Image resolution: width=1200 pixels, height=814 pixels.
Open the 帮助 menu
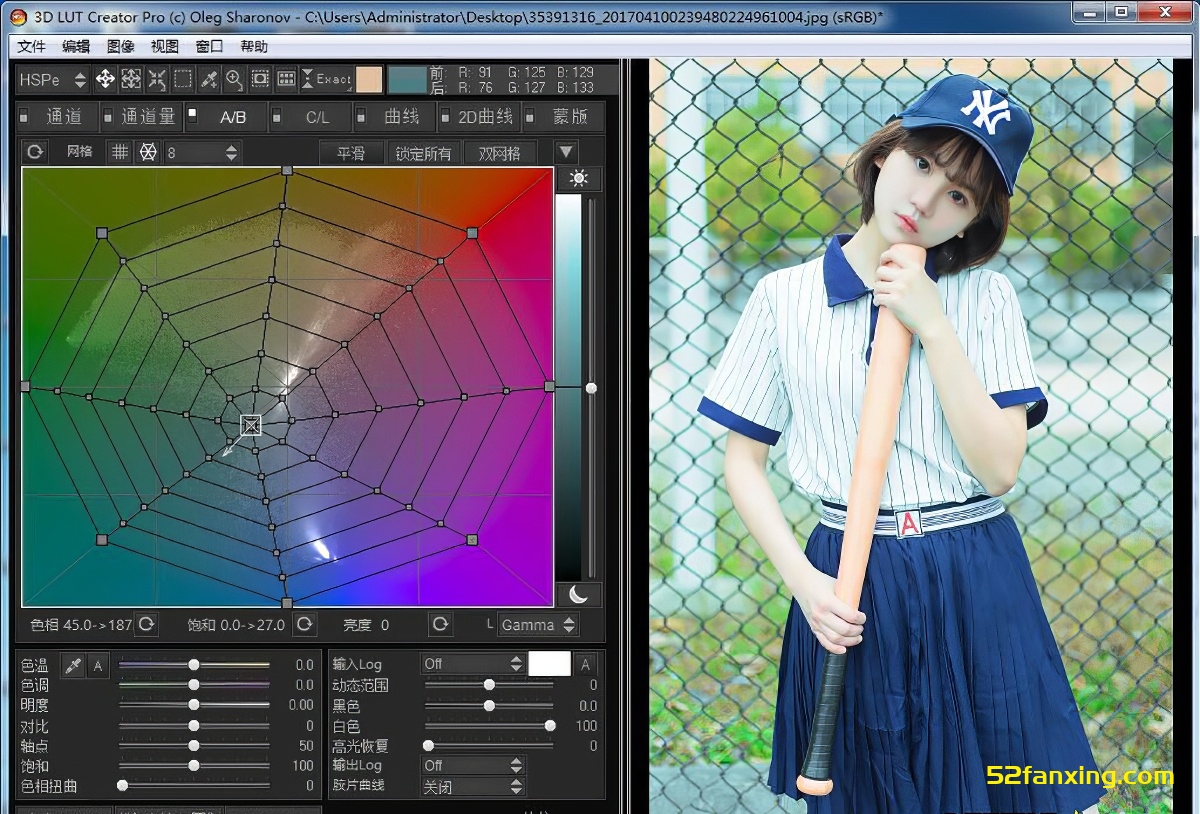254,46
